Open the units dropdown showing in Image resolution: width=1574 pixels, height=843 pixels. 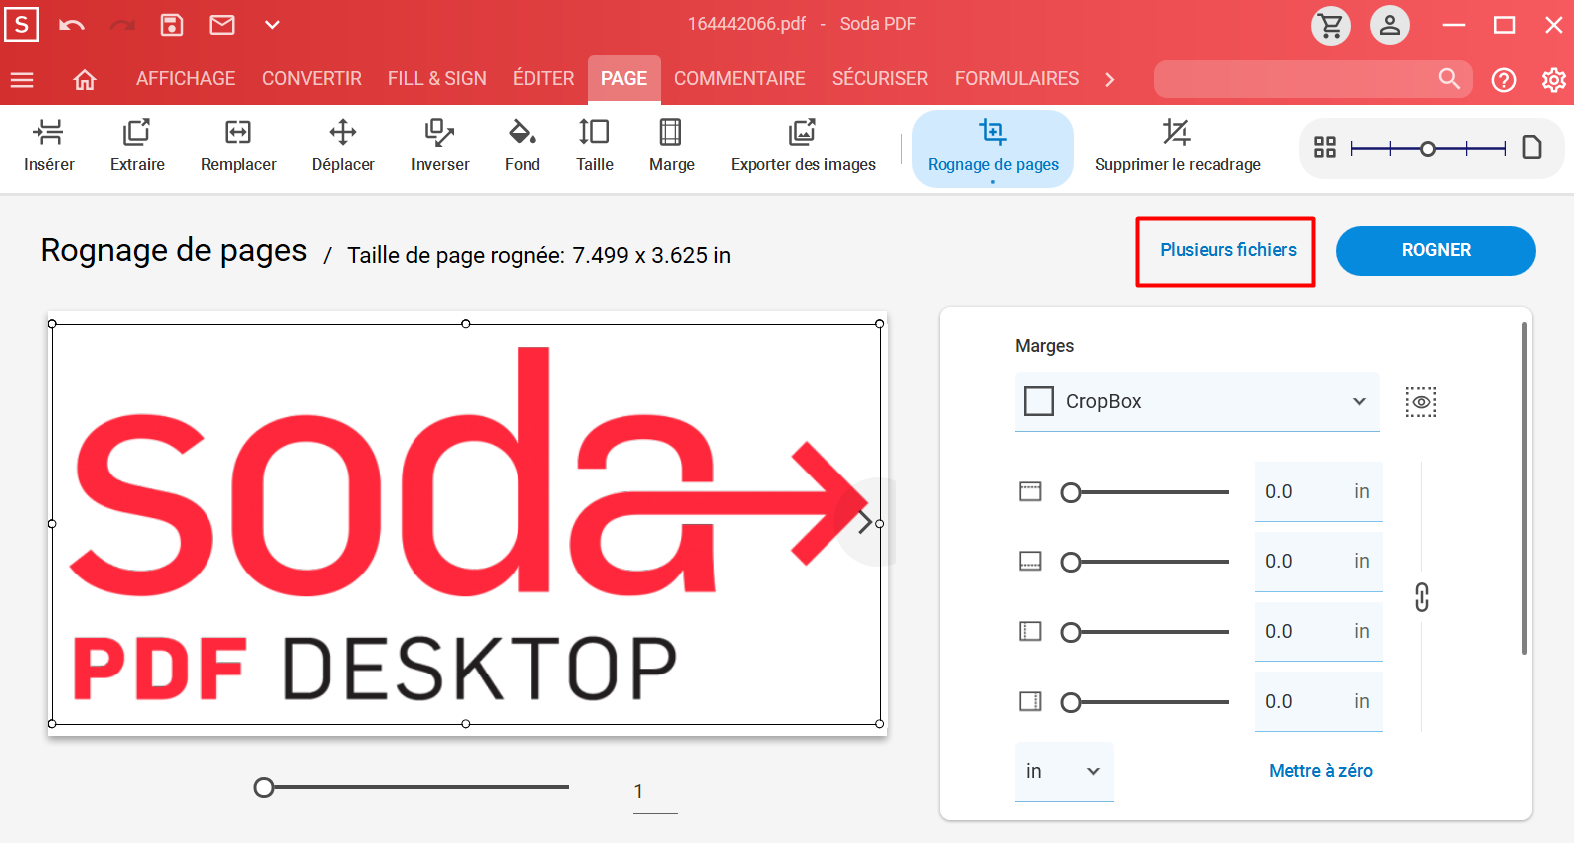pos(1064,771)
